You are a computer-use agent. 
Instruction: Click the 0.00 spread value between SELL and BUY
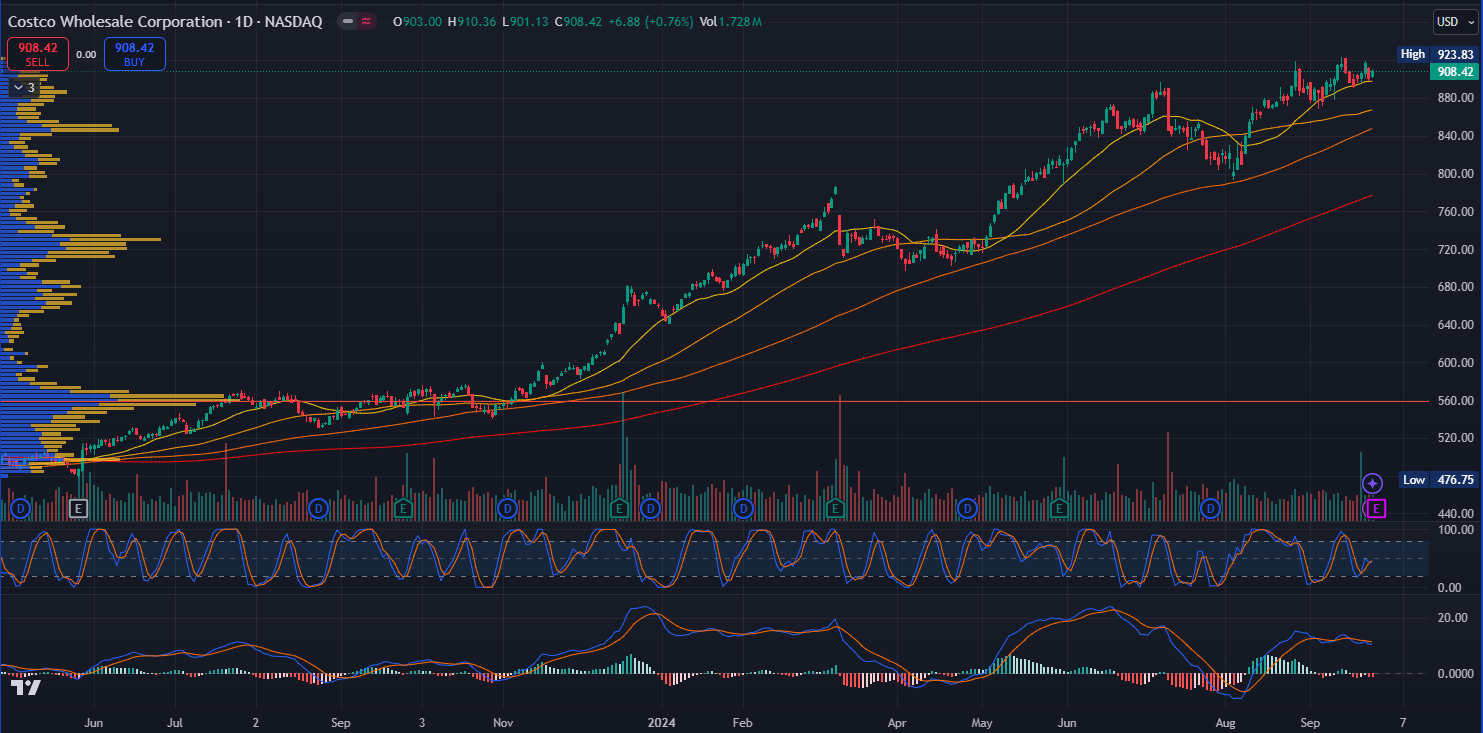click(x=86, y=55)
